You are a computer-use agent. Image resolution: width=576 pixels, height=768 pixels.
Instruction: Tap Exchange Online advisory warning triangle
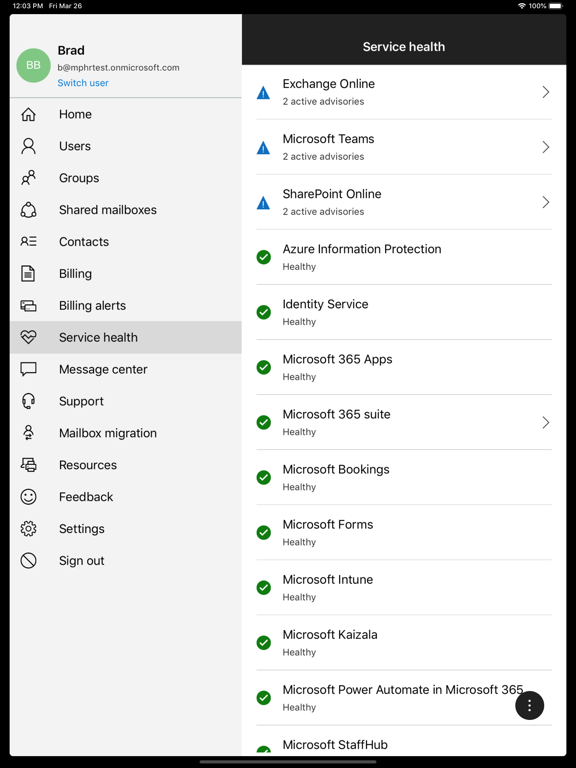[x=264, y=93]
